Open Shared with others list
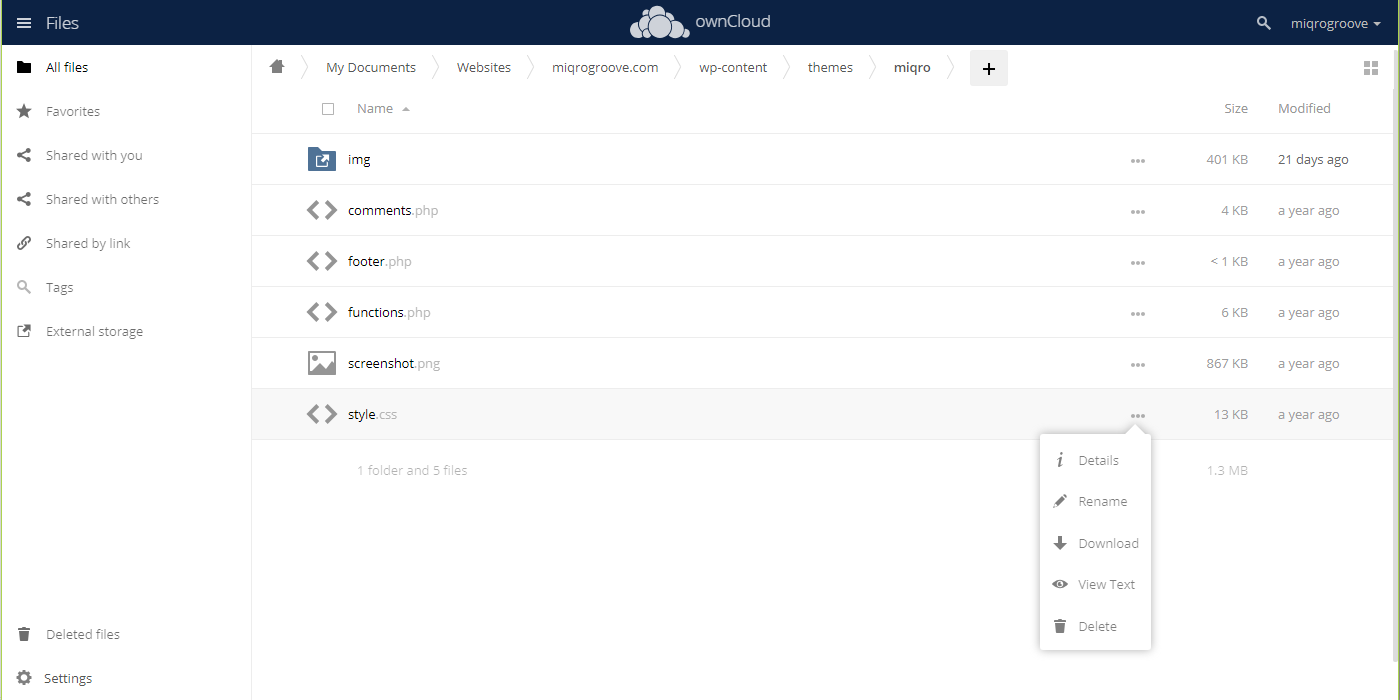This screenshot has height=700, width=1400. point(125,199)
